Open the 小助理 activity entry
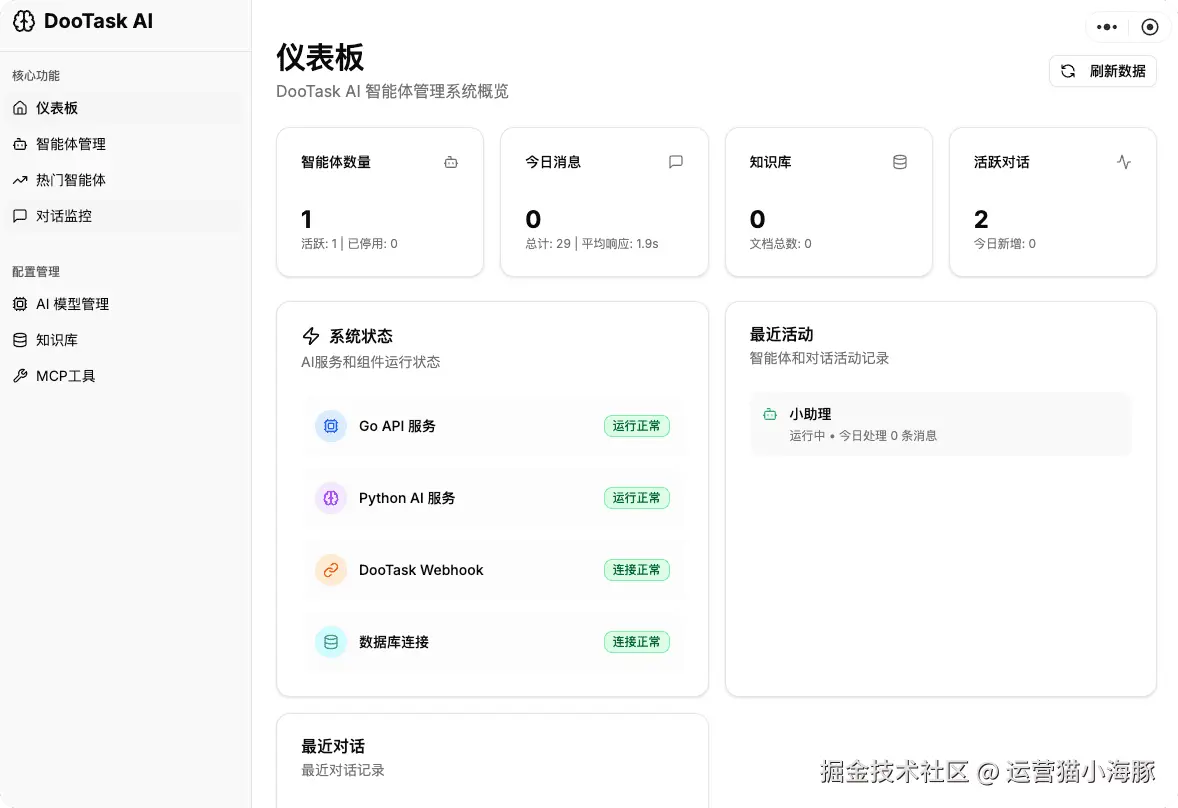The width and height of the screenshot is (1178, 808). pos(941,424)
